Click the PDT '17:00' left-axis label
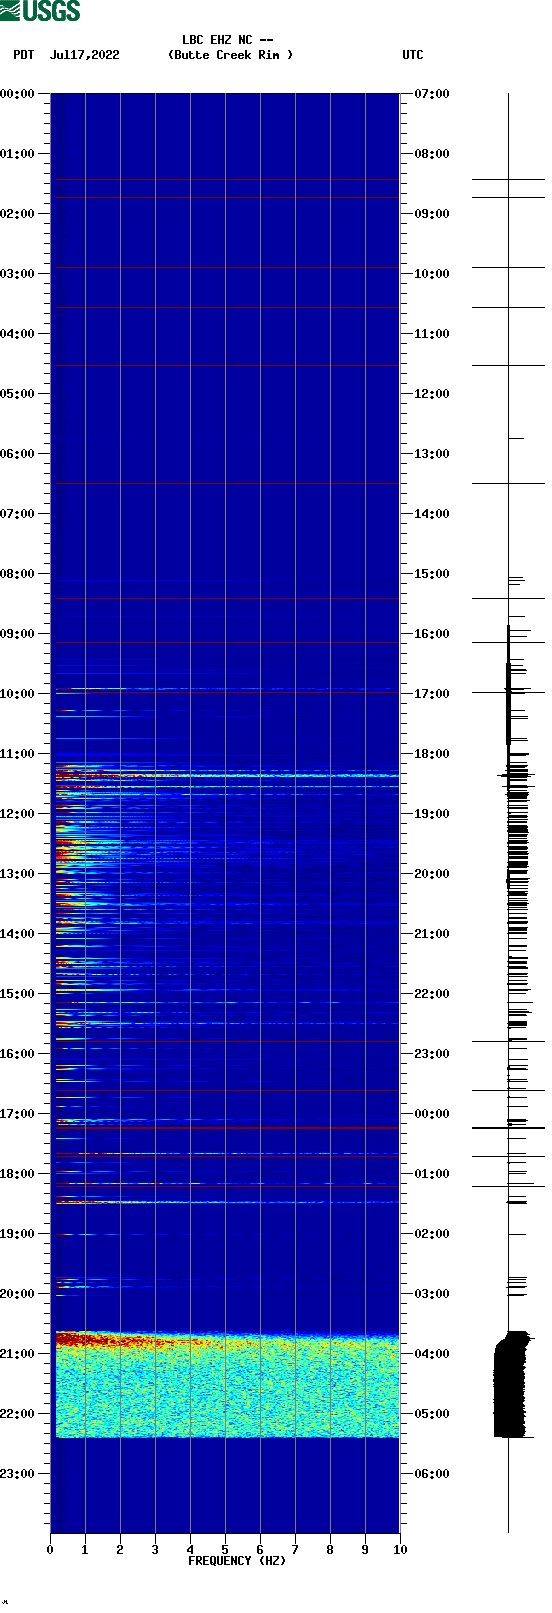 [x=17, y=1114]
